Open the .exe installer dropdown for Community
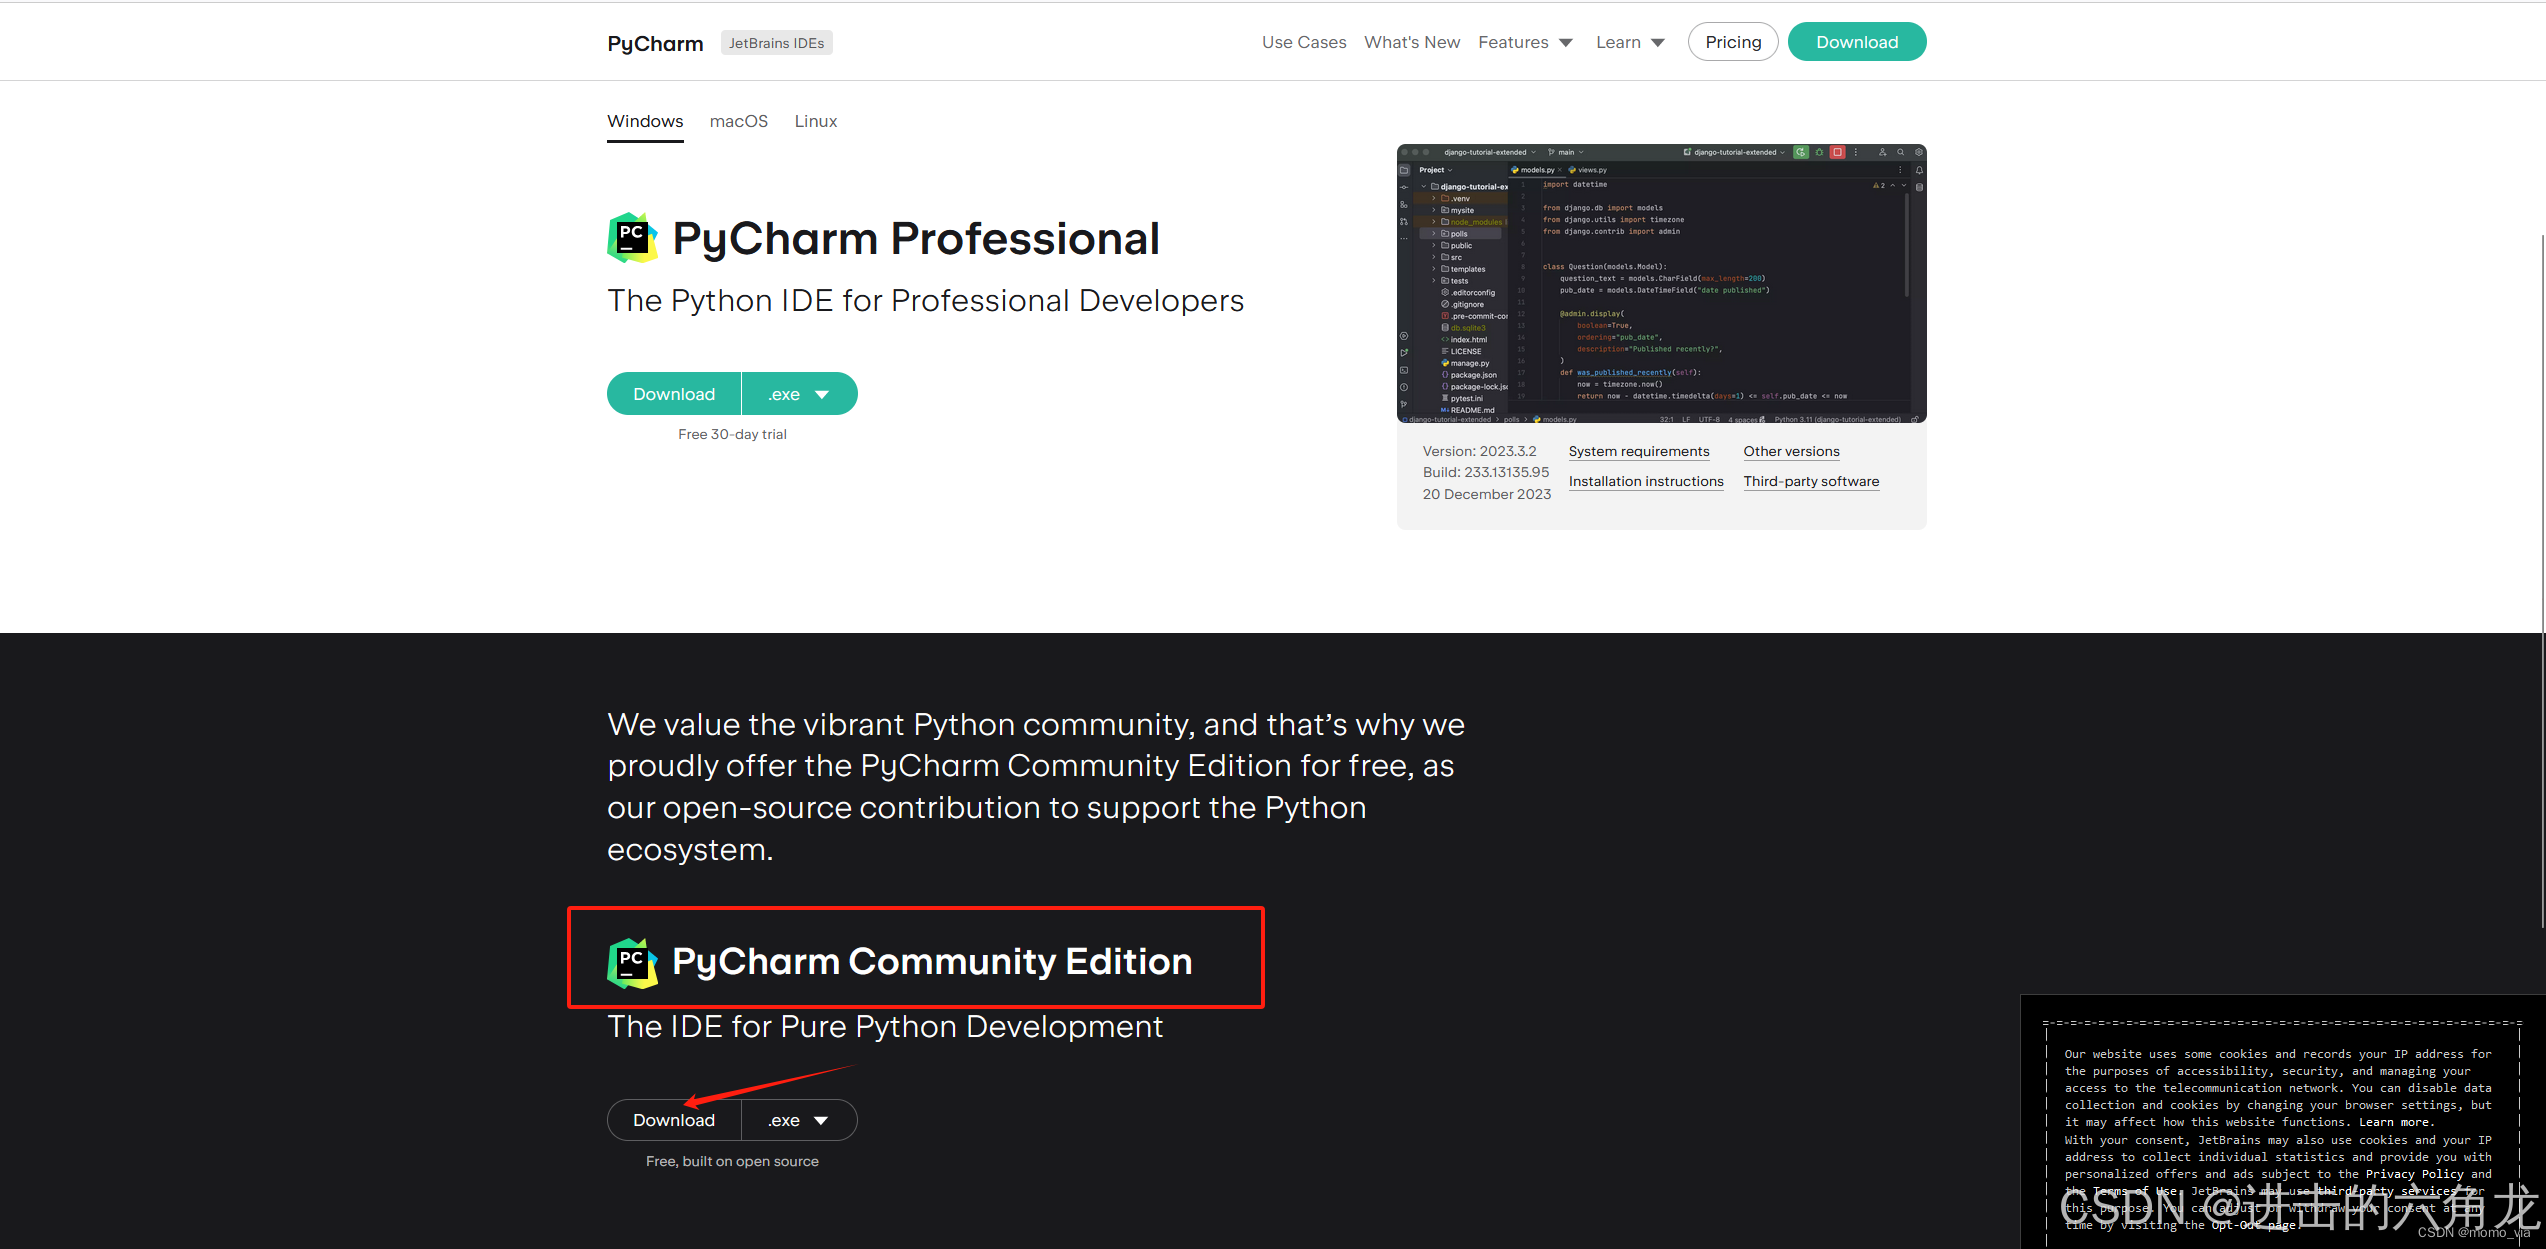Image resolution: width=2546 pixels, height=1249 pixels. (799, 1120)
